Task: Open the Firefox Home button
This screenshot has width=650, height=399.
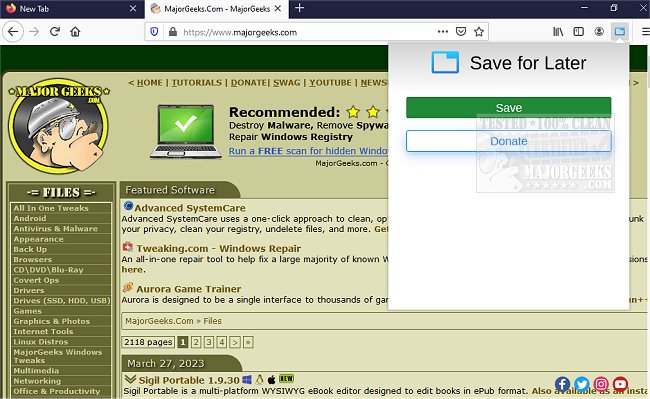Action: click(75, 31)
